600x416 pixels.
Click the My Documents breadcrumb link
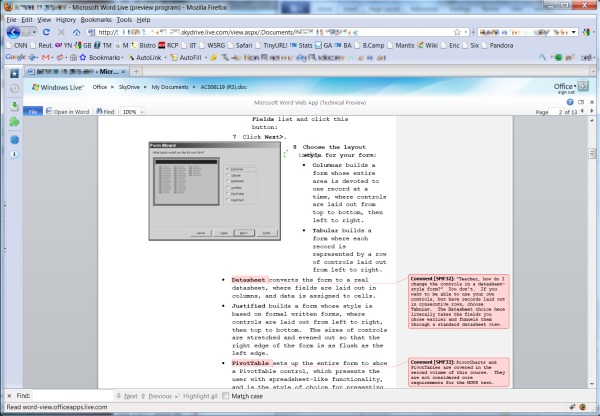(x=170, y=87)
